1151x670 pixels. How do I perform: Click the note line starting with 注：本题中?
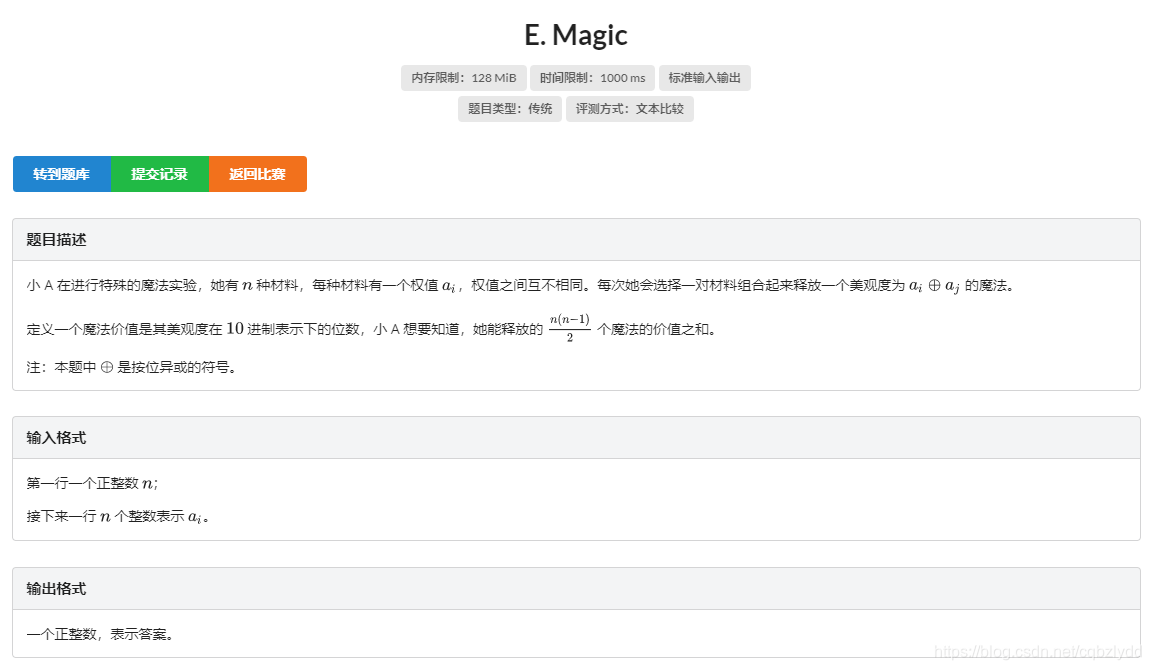132,367
